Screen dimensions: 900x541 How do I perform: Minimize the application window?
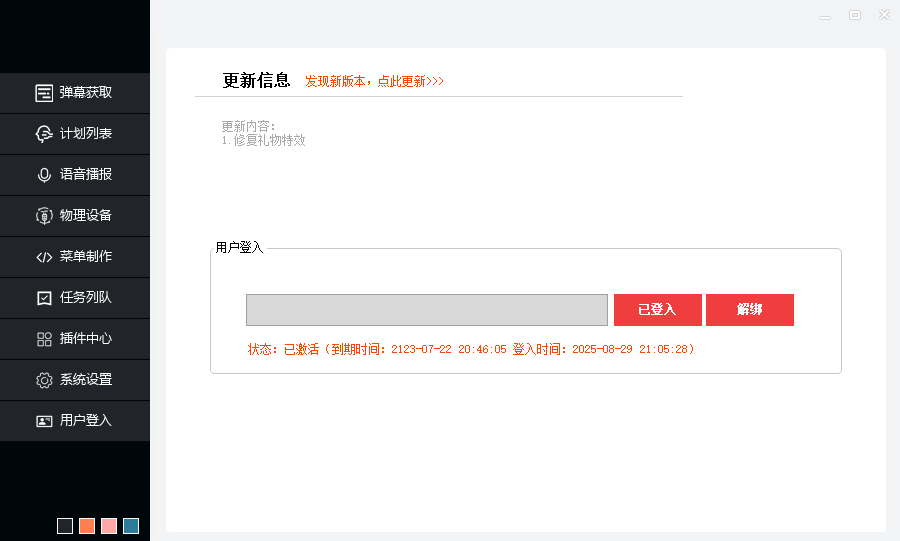825,16
